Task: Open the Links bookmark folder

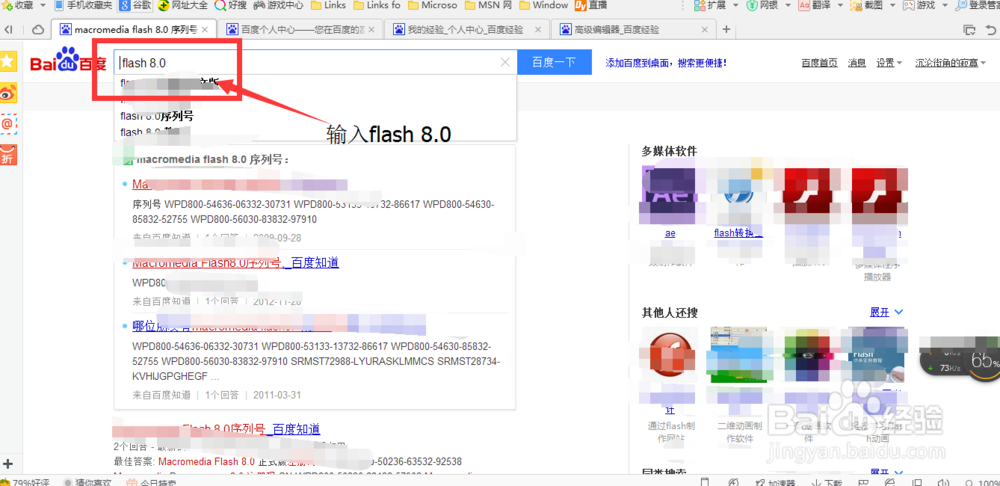Action: click(328, 5)
